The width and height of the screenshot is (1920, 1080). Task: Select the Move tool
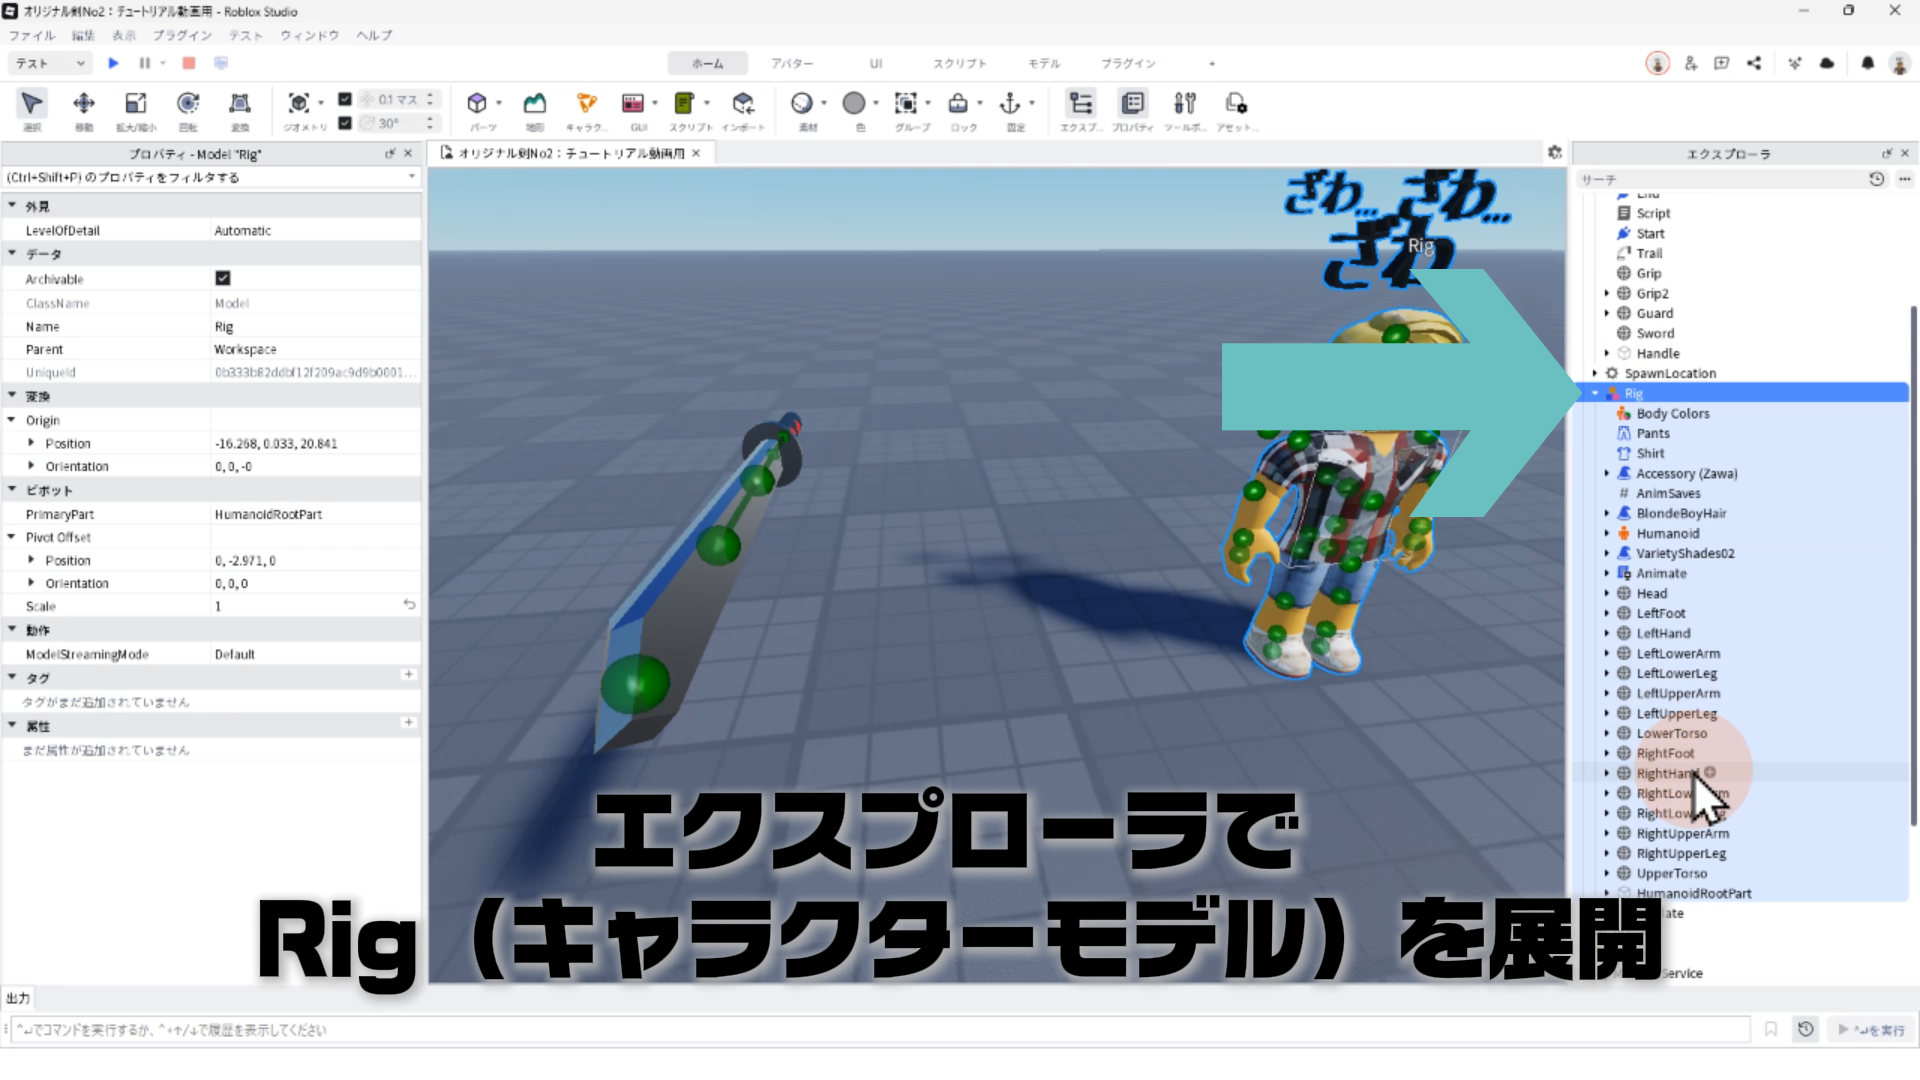[x=84, y=103]
